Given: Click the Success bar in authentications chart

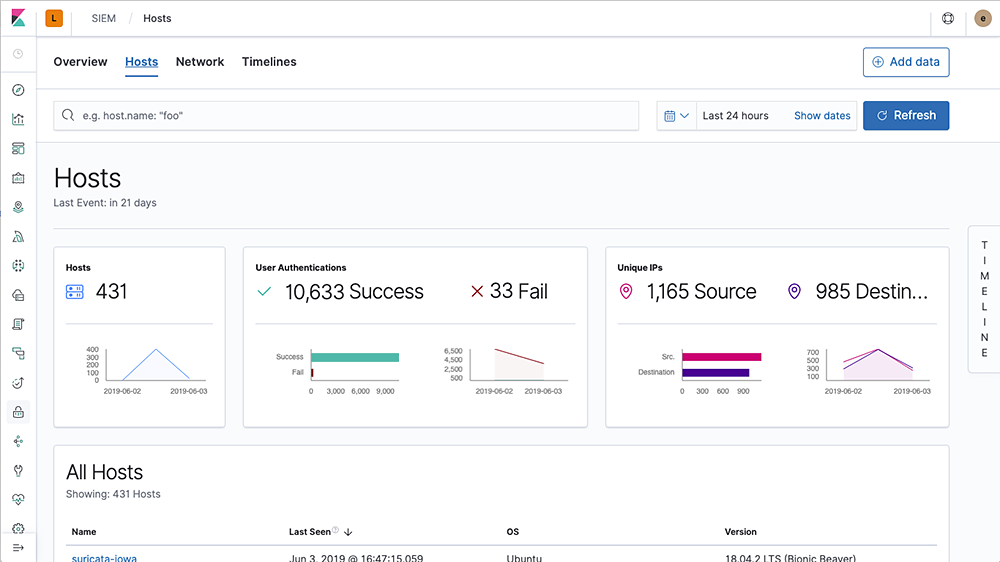Looking at the screenshot, I should pos(355,357).
